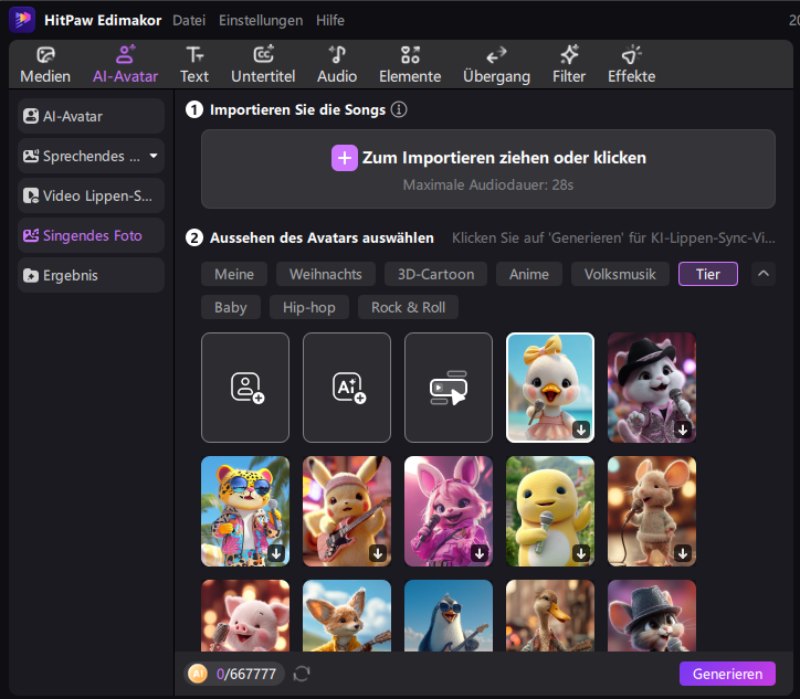Click the Generieren button
800x699 pixels.
[x=727, y=674]
